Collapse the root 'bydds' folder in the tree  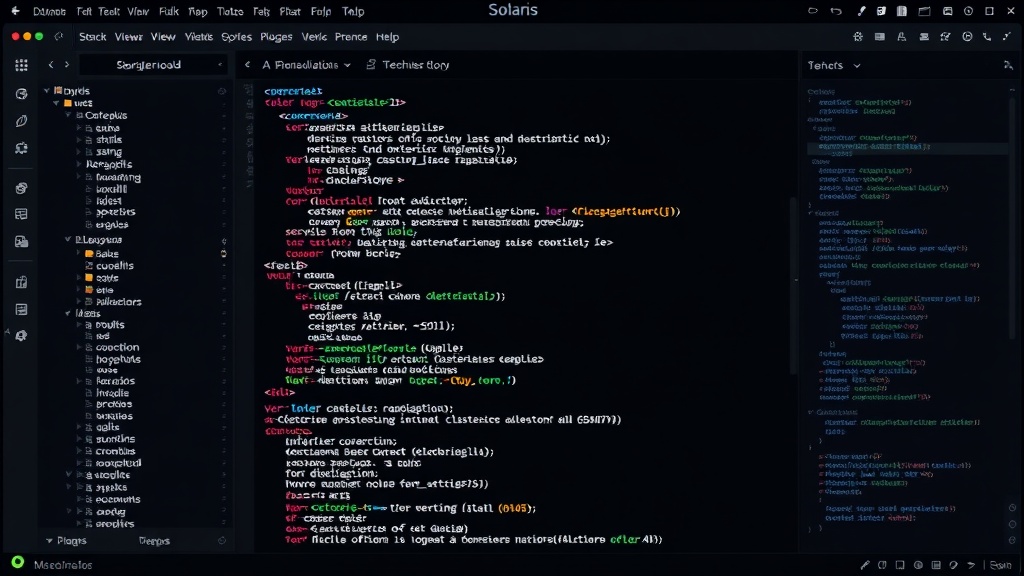point(47,91)
